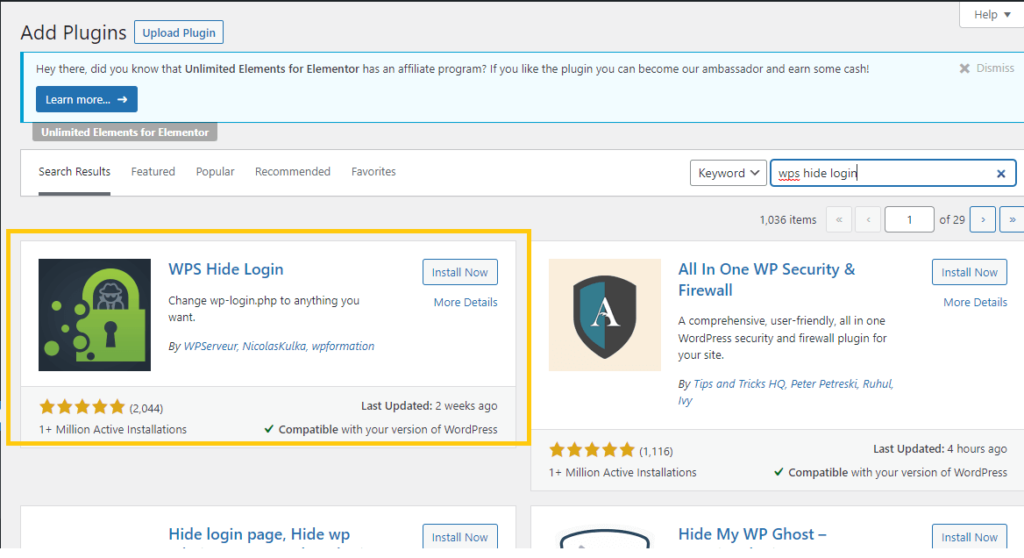1024x558 pixels.
Task: Dismiss the Unlimited Elements notice
Action: [x=986, y=68]
